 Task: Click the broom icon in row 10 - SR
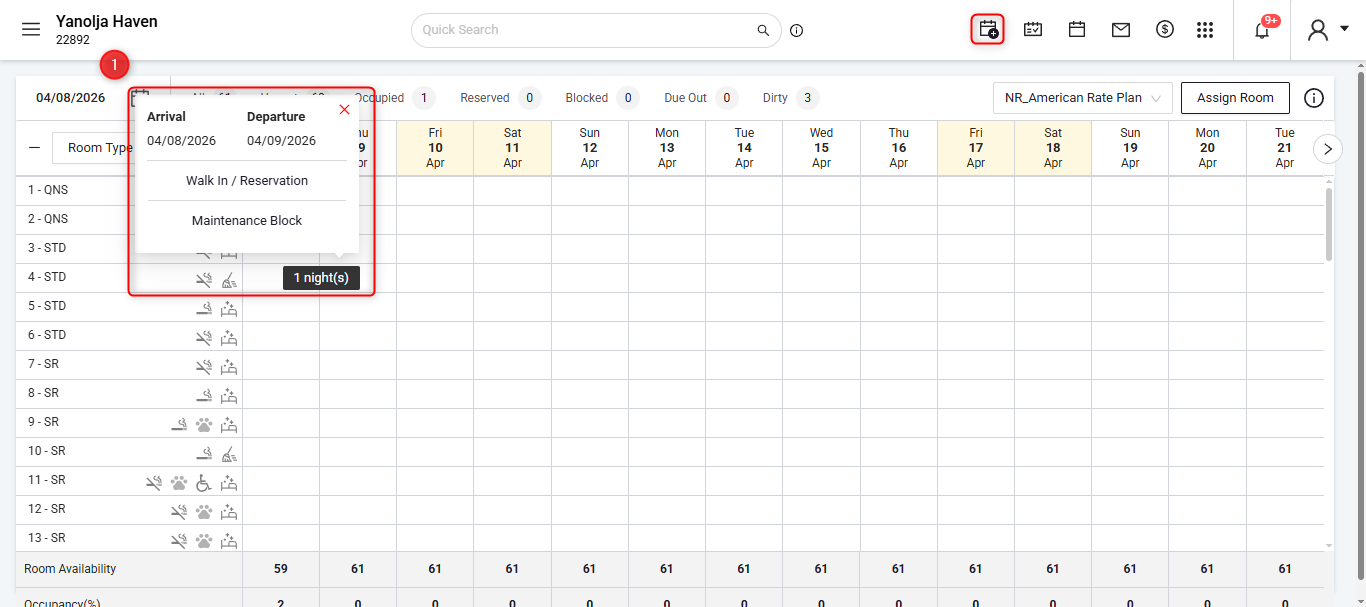(229, 454)
